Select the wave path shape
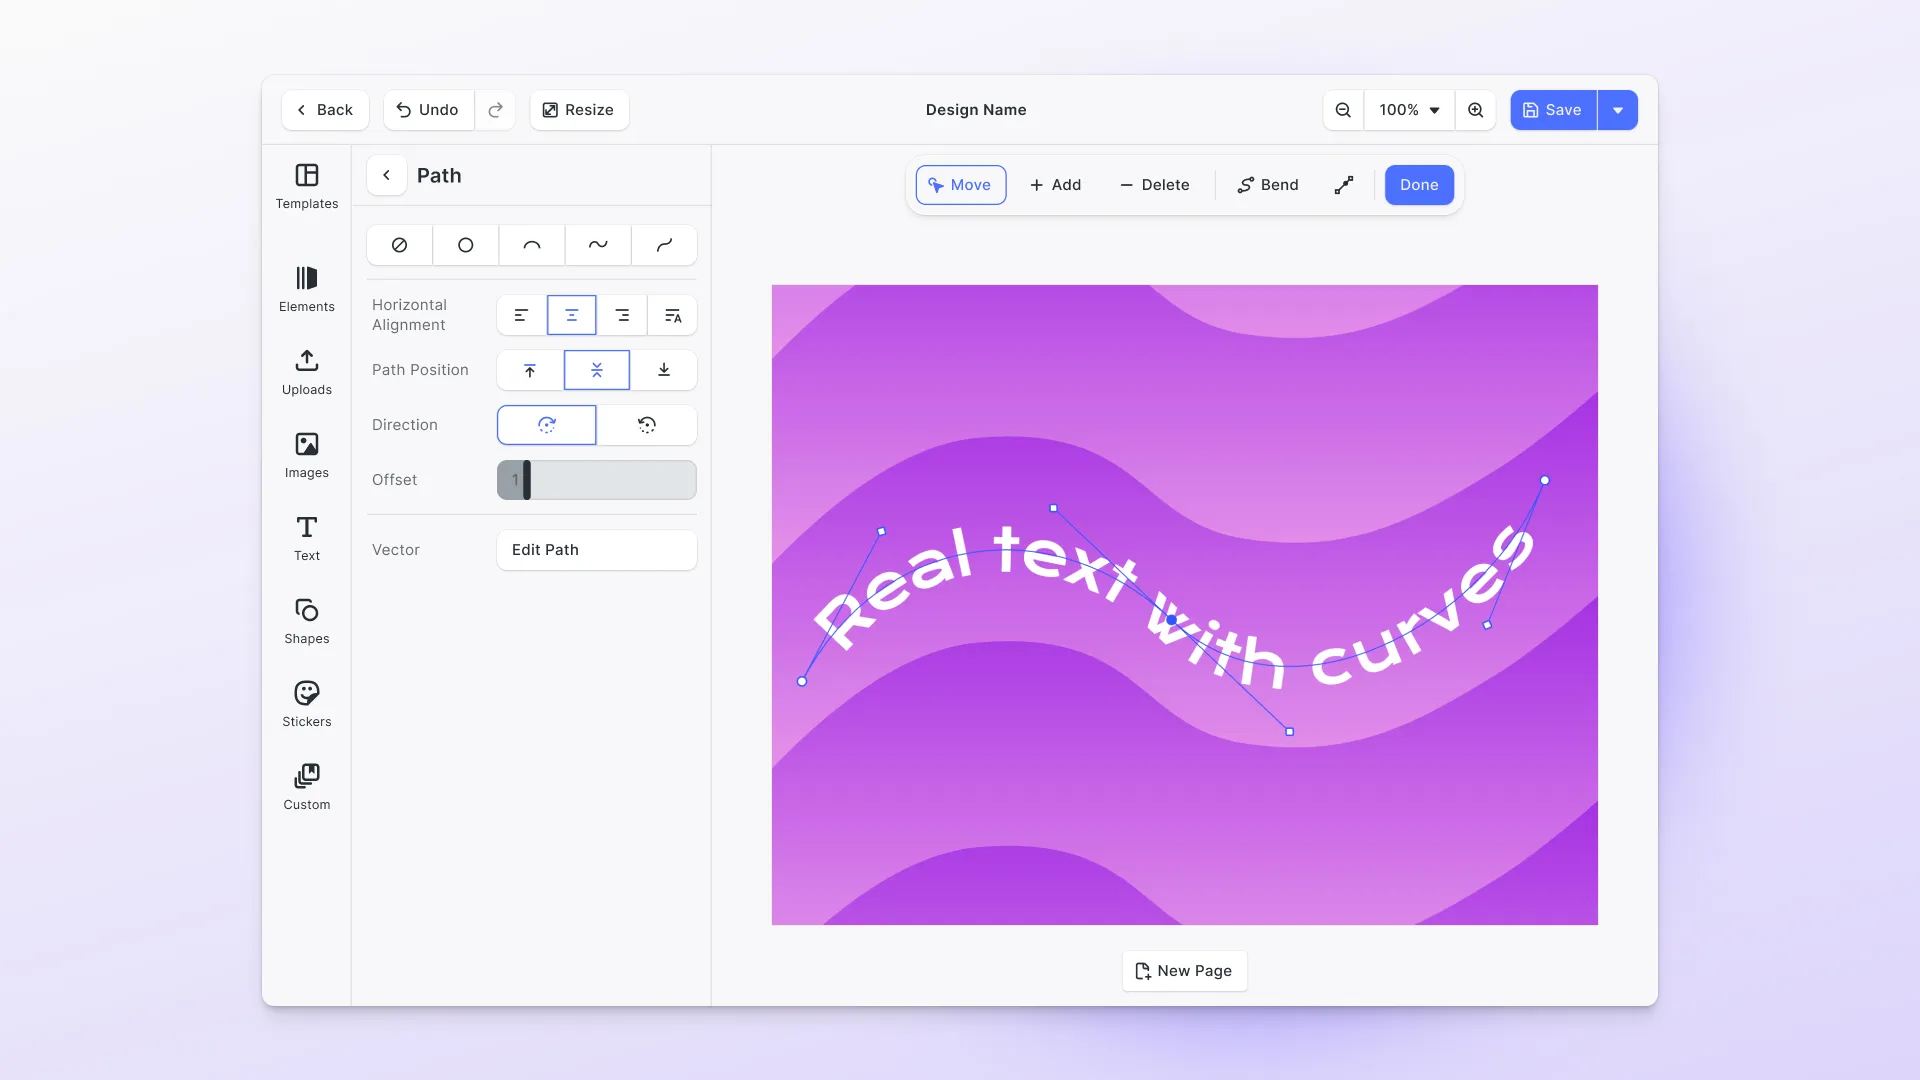The width and height of the screenshot is (1920, 1080). pos(598,245)
